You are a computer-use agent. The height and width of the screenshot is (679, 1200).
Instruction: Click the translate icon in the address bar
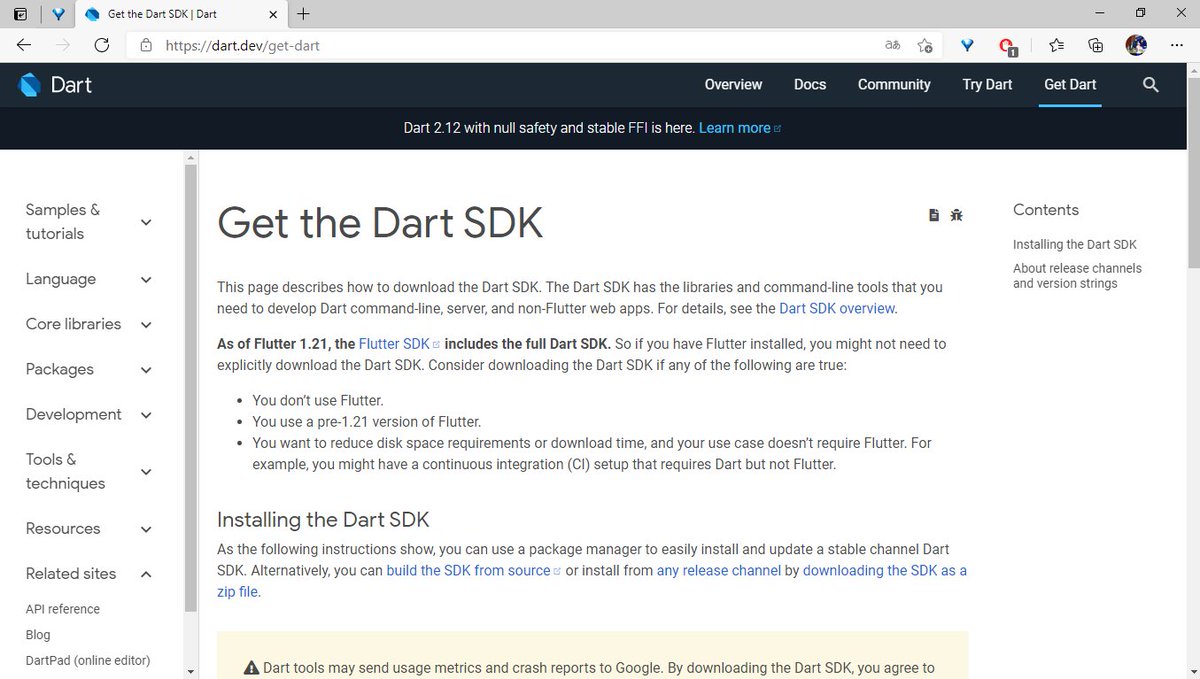coord(892,45)
